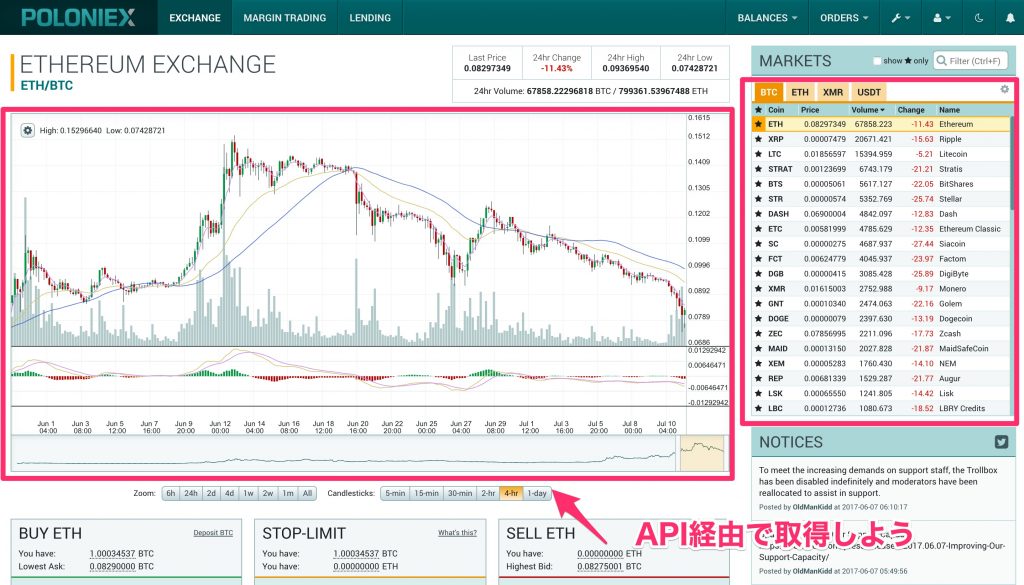Set chart zoom to All
This screenshot has width=1024, height=585.
308,494
